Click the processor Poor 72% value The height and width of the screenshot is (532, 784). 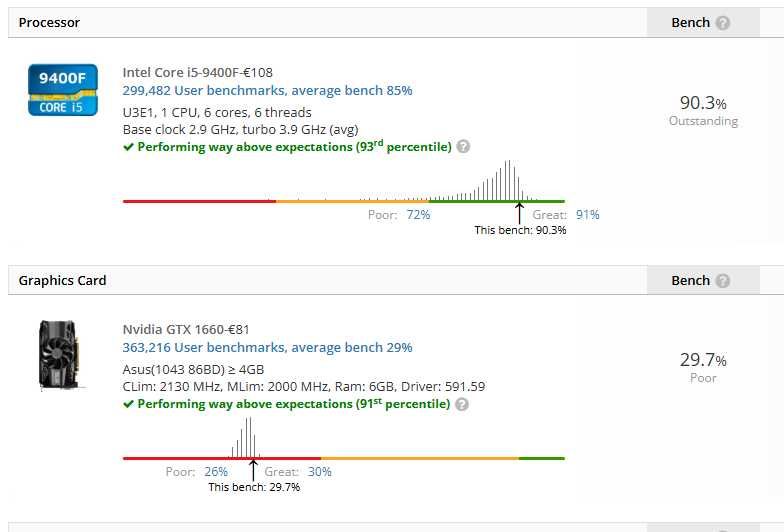(x=418, y=215)
